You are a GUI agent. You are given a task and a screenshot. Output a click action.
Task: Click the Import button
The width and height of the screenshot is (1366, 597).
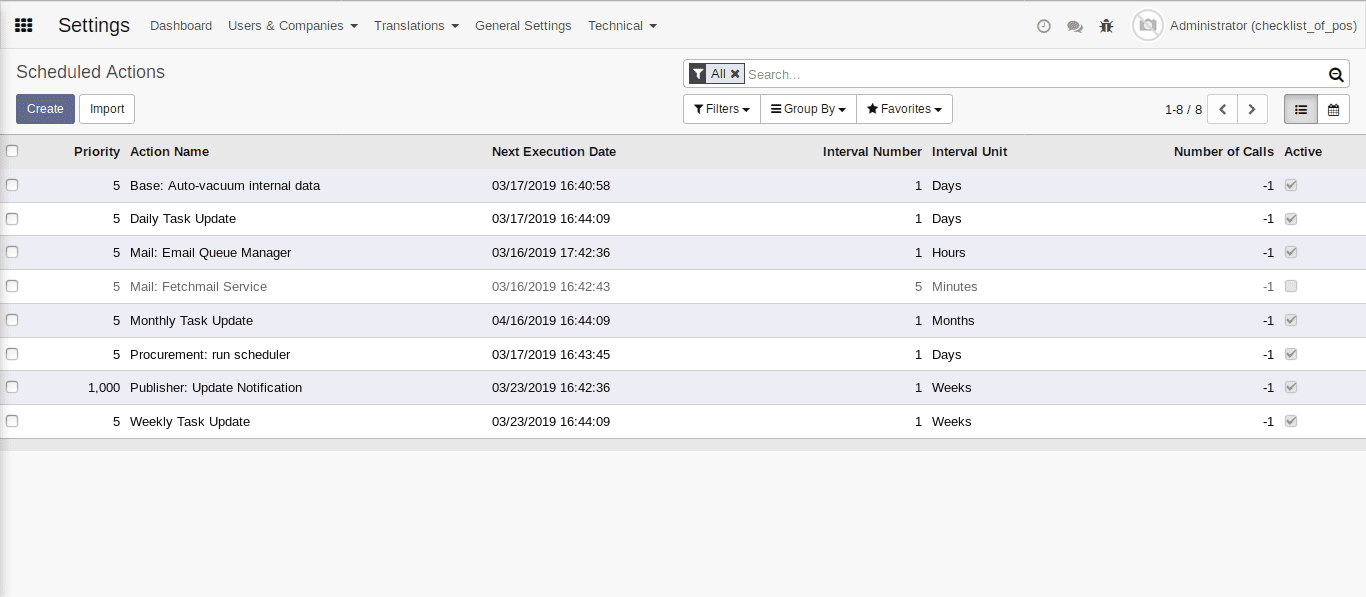click(x=106, y=109)
